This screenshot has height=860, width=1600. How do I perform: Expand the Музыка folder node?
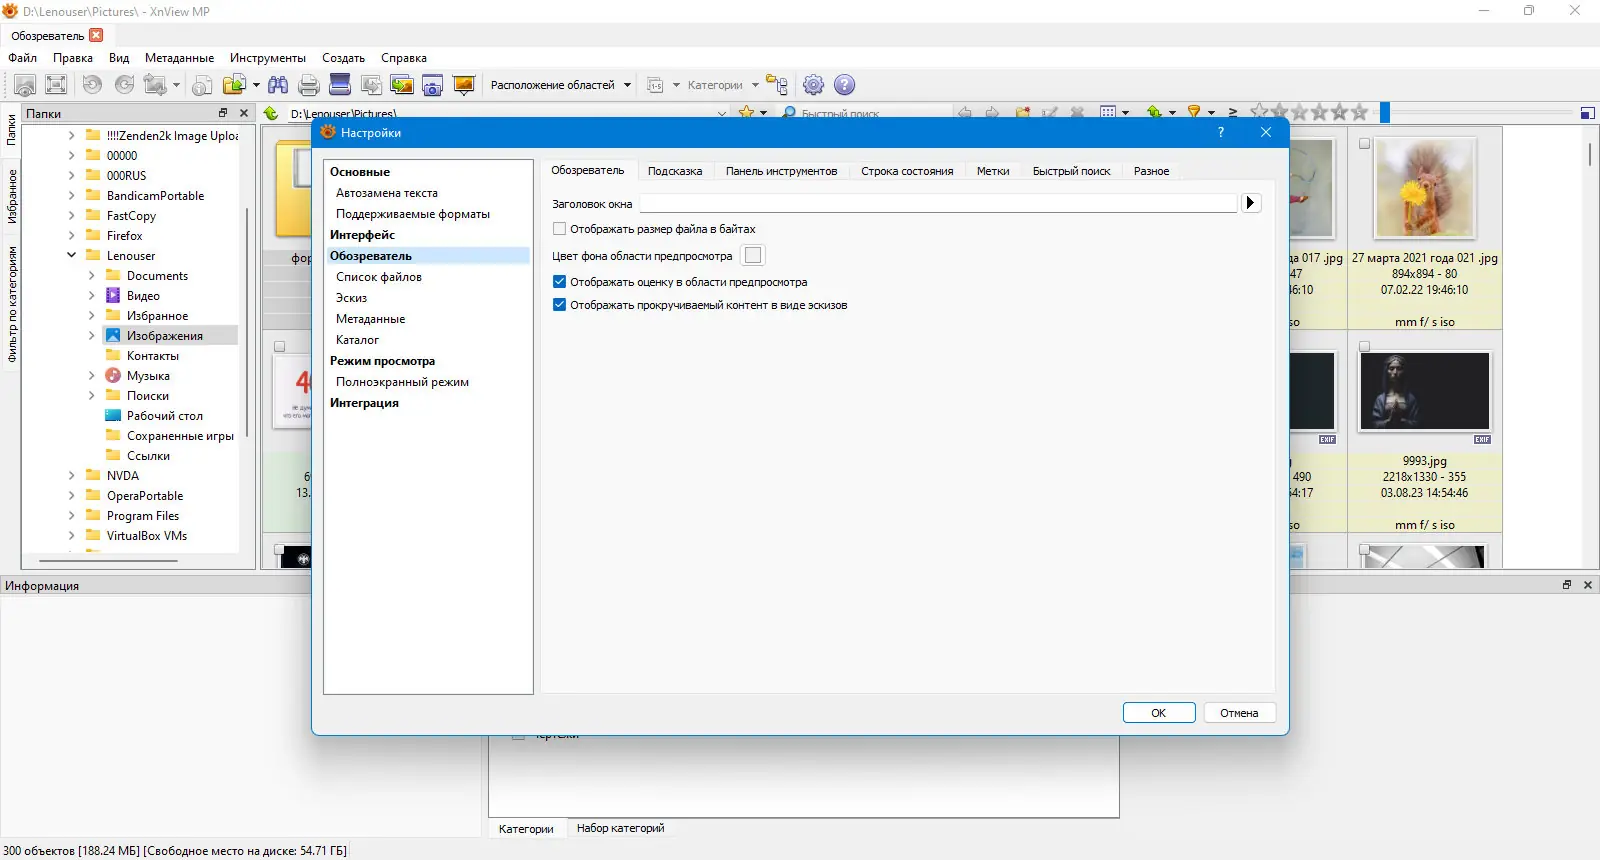(x=91, y=376)
